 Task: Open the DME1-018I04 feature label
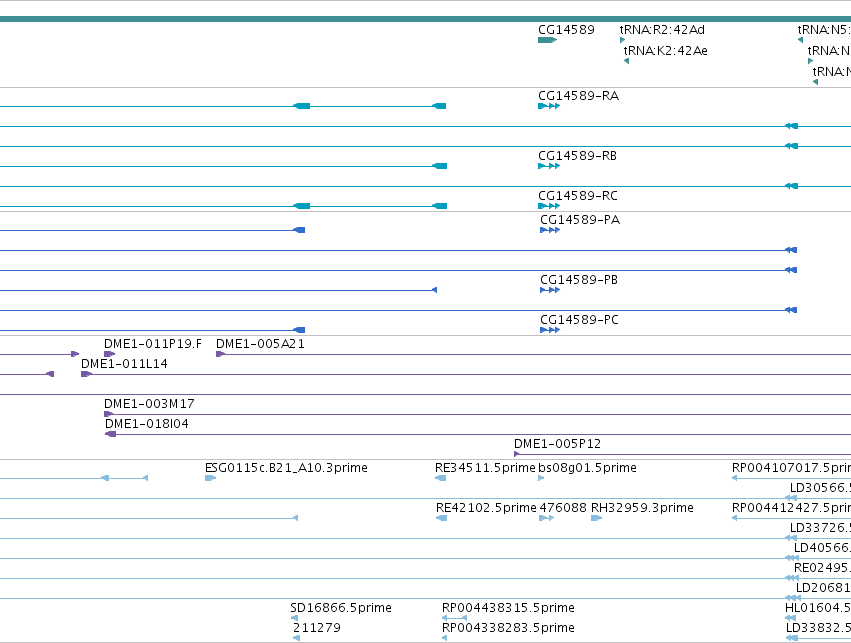(147, 424)
